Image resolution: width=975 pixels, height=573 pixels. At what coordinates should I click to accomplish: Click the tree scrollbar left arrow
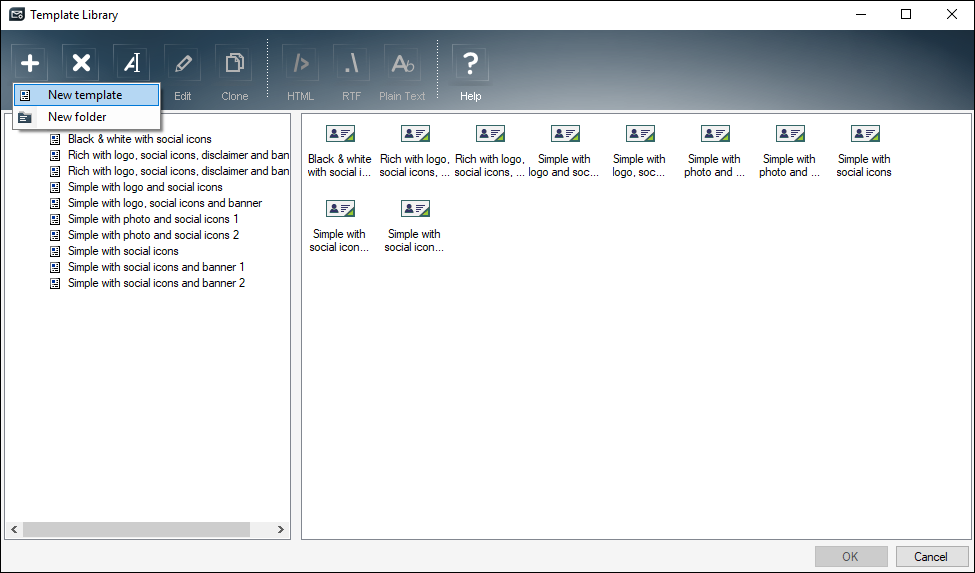tap(14, 529)
